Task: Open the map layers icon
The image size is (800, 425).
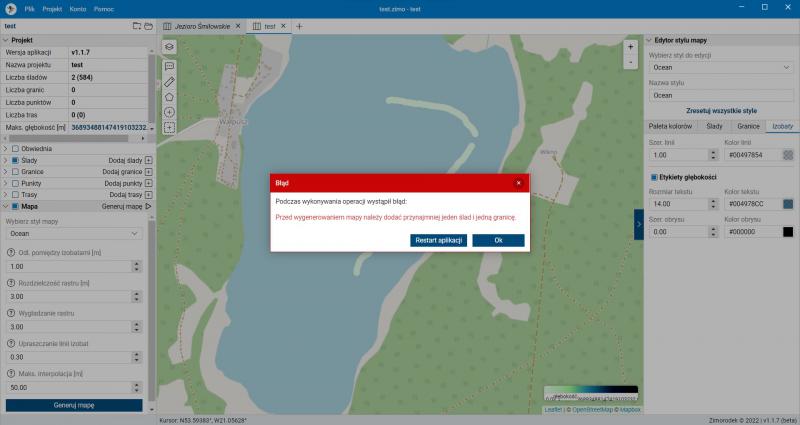Action: tap(169, 47)
